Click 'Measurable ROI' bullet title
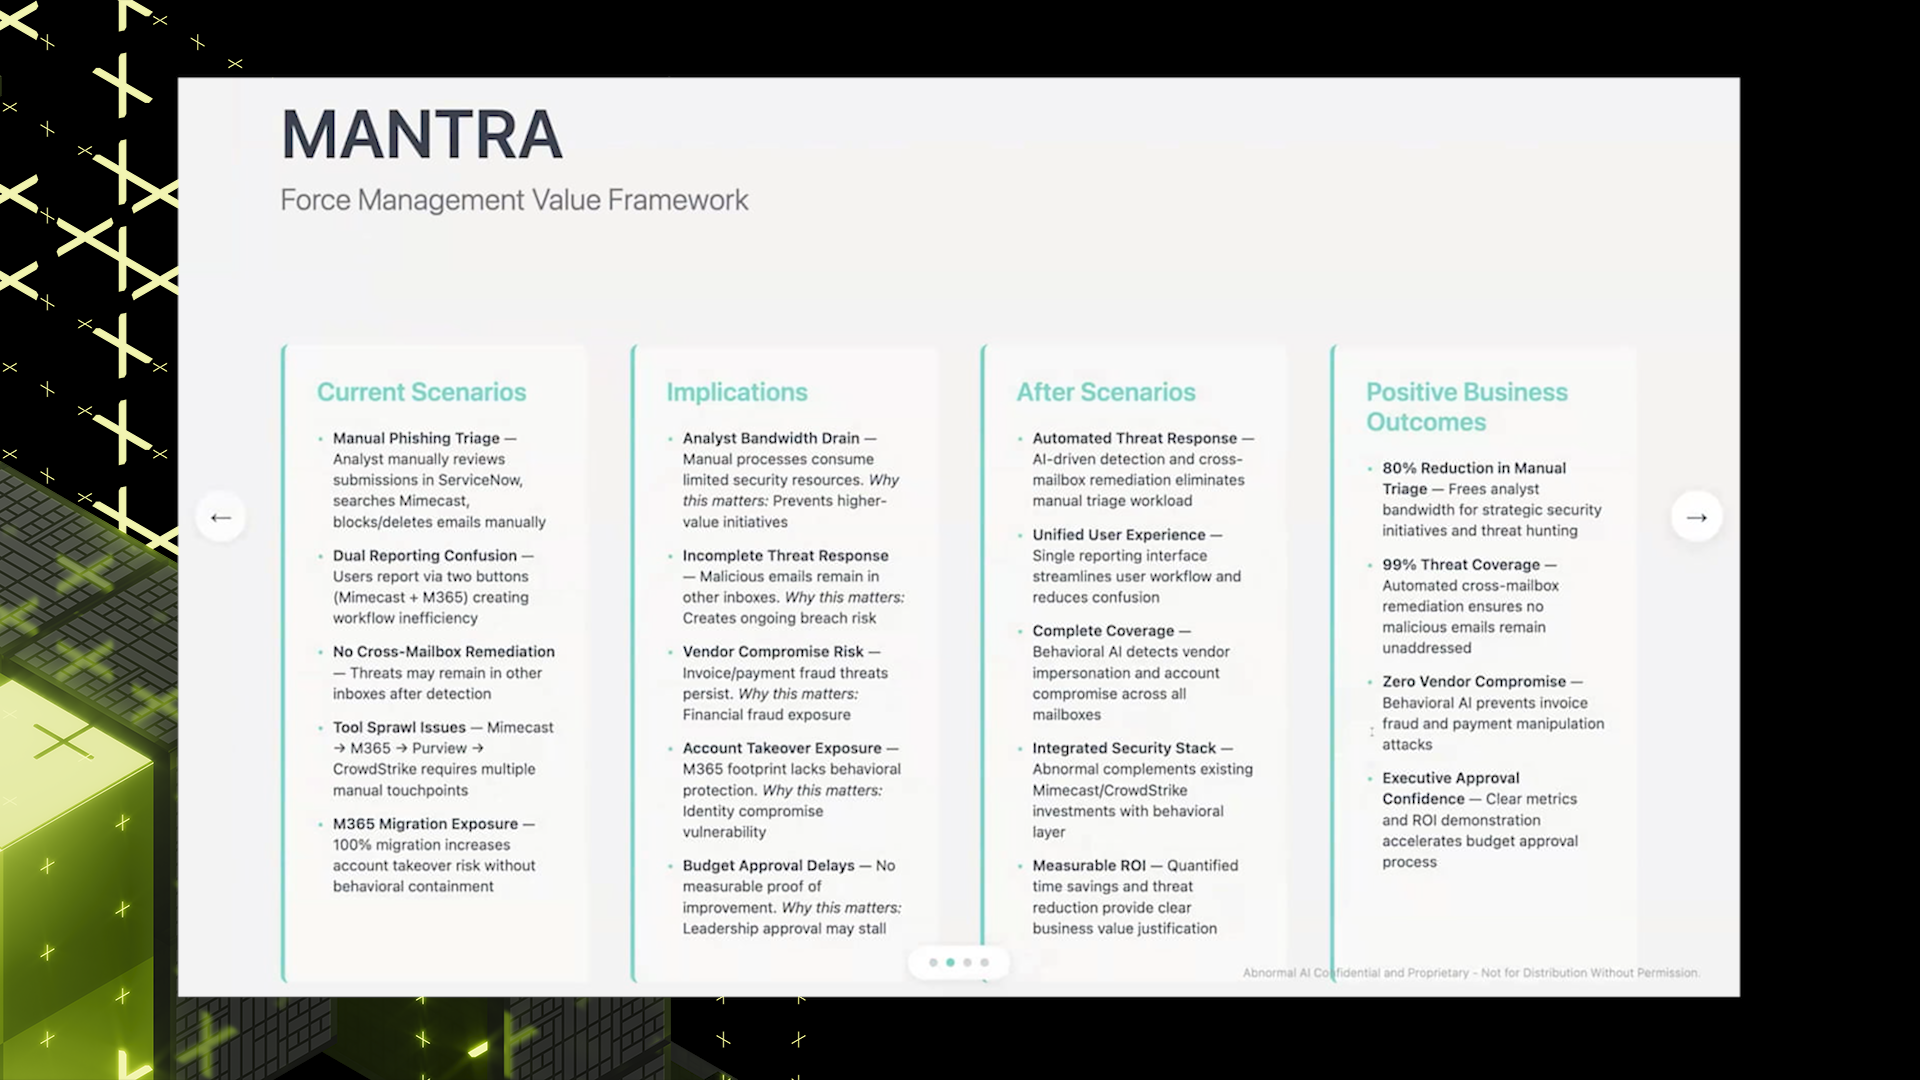This screenshot has width=1920, height=1080. point(1089,865)
